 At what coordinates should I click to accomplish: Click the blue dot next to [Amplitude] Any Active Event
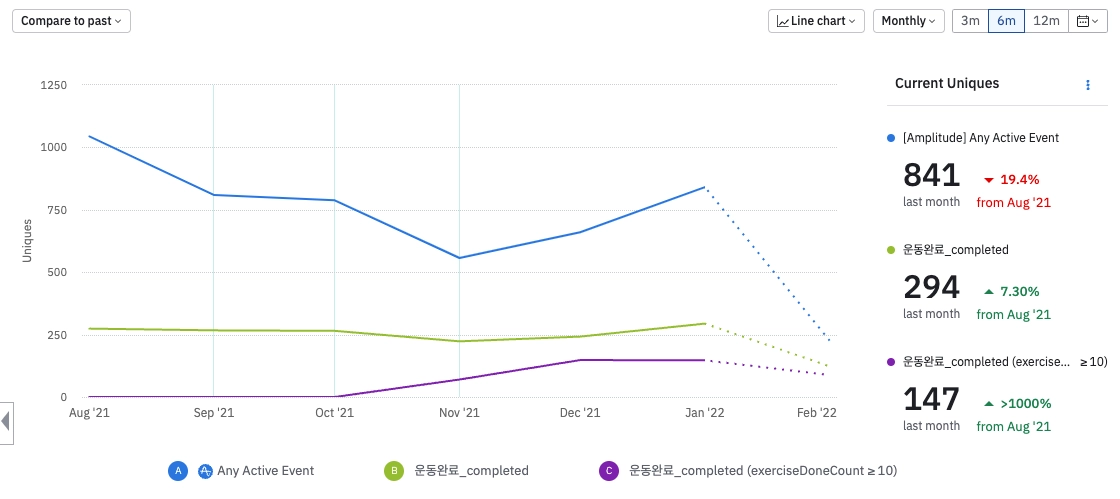pos(891,138)
